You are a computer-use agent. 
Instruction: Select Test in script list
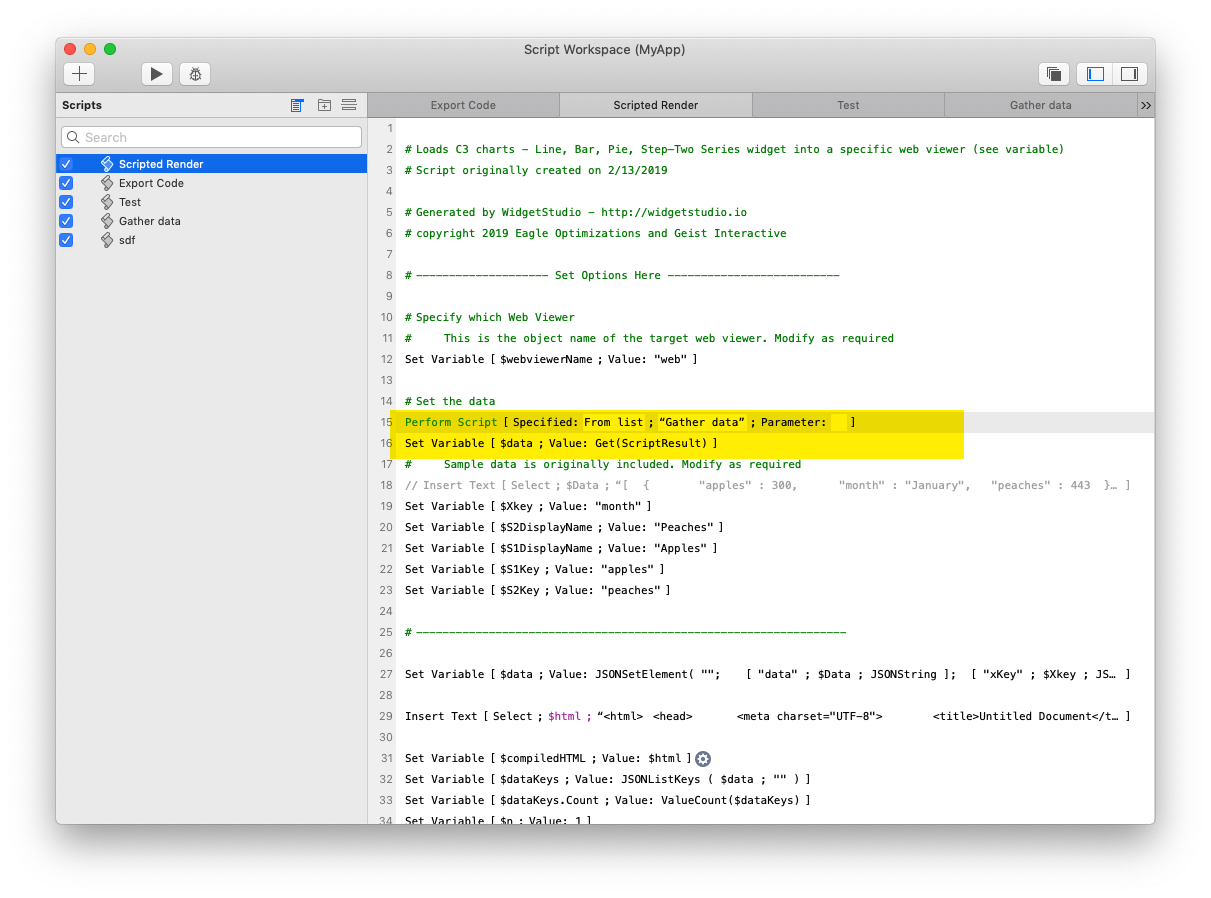point(212,202)
